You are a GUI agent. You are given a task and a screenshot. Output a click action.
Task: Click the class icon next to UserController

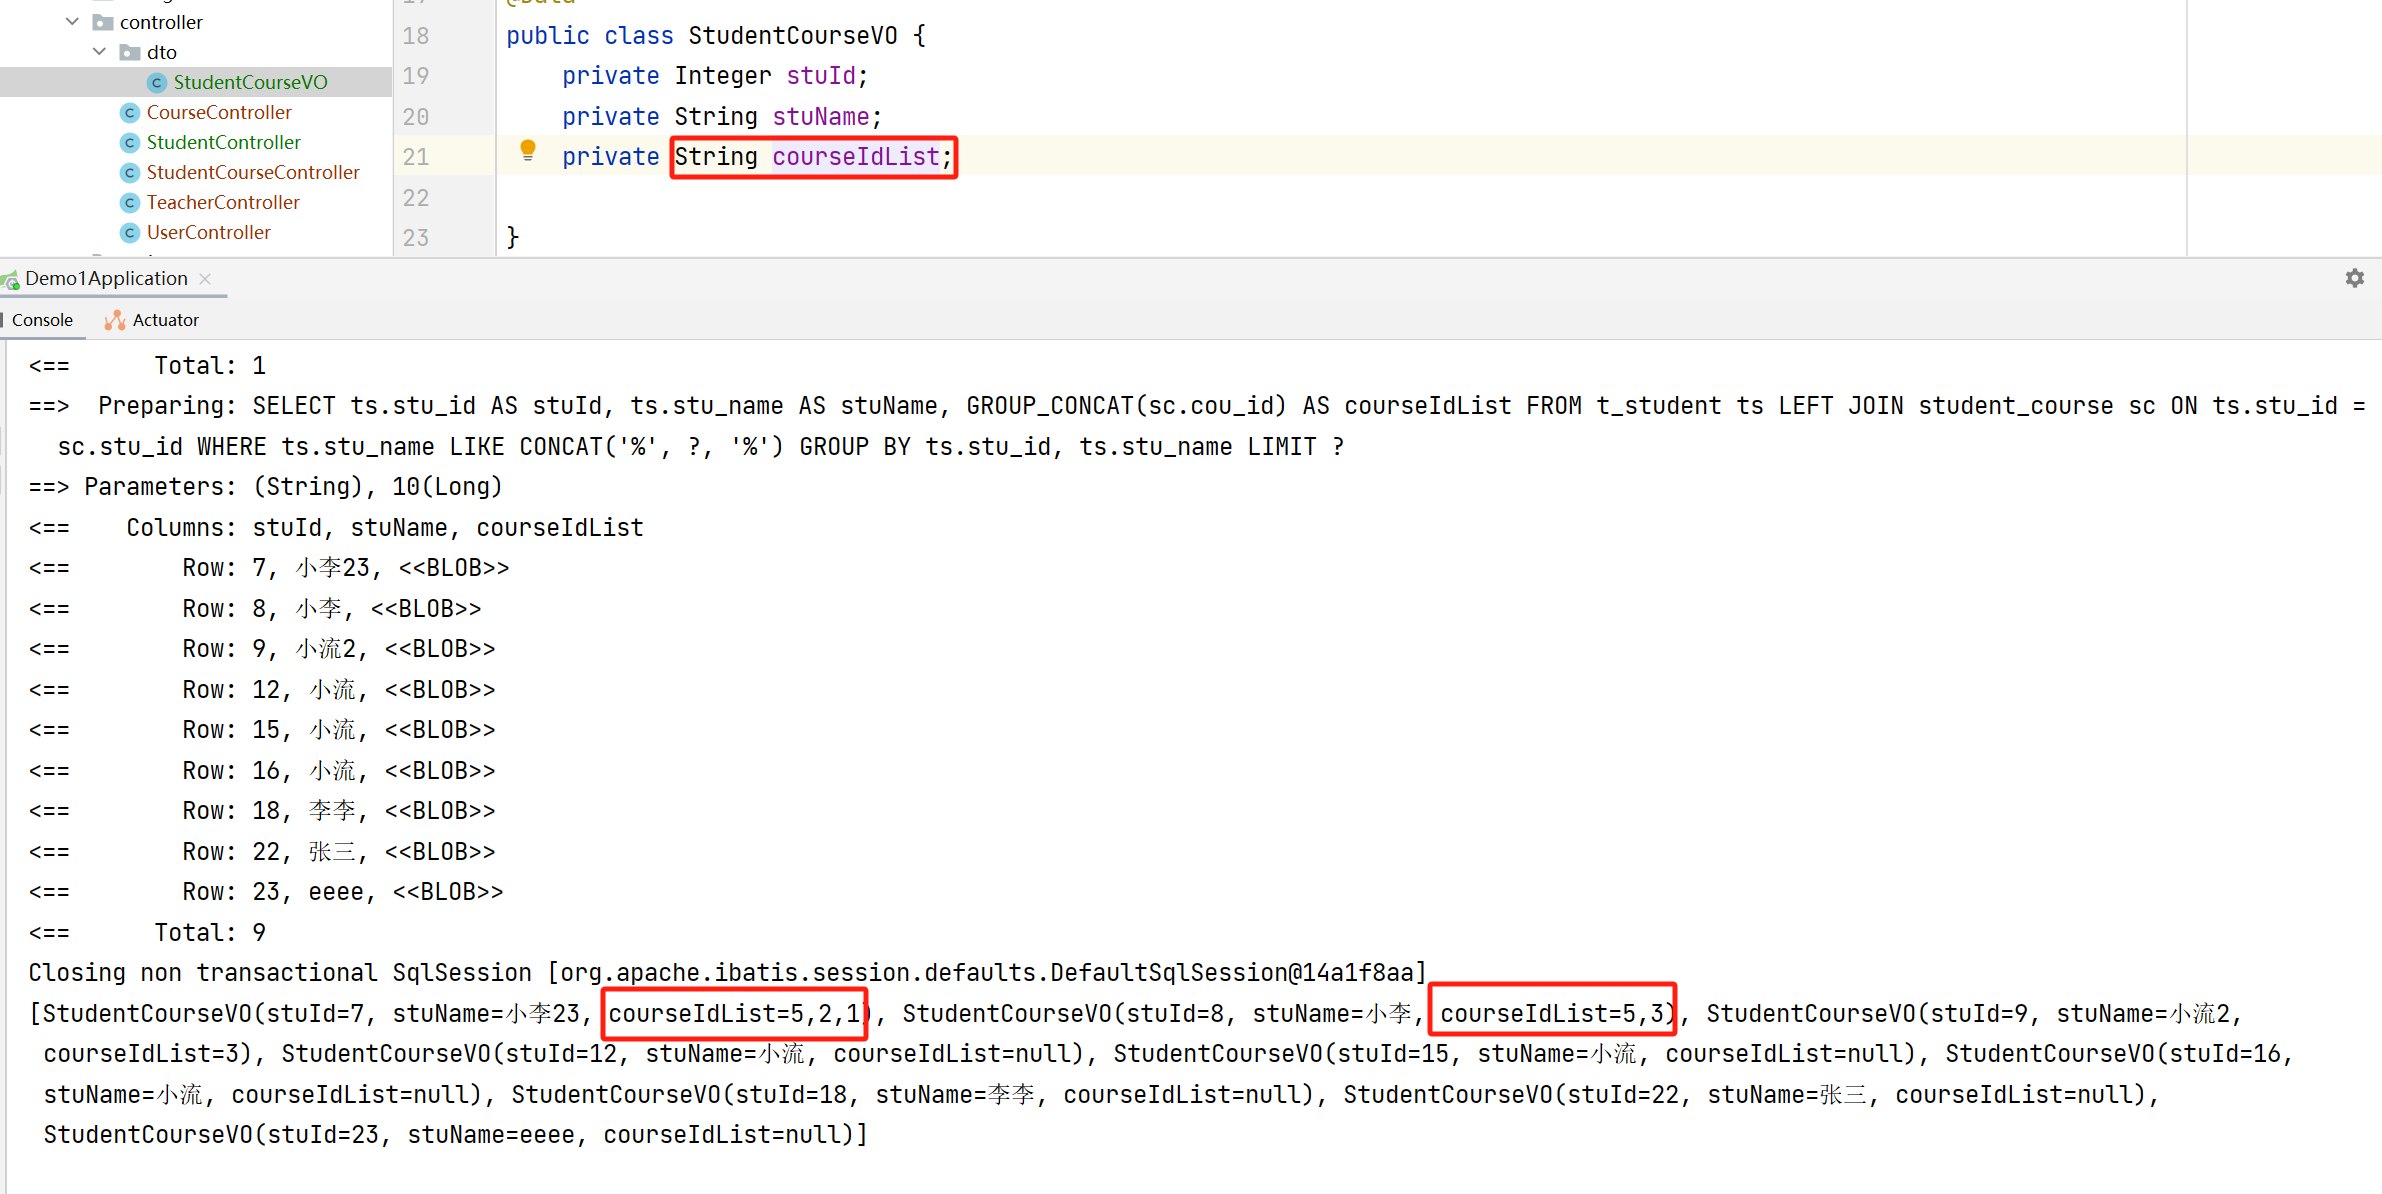(x=130, y=233)
